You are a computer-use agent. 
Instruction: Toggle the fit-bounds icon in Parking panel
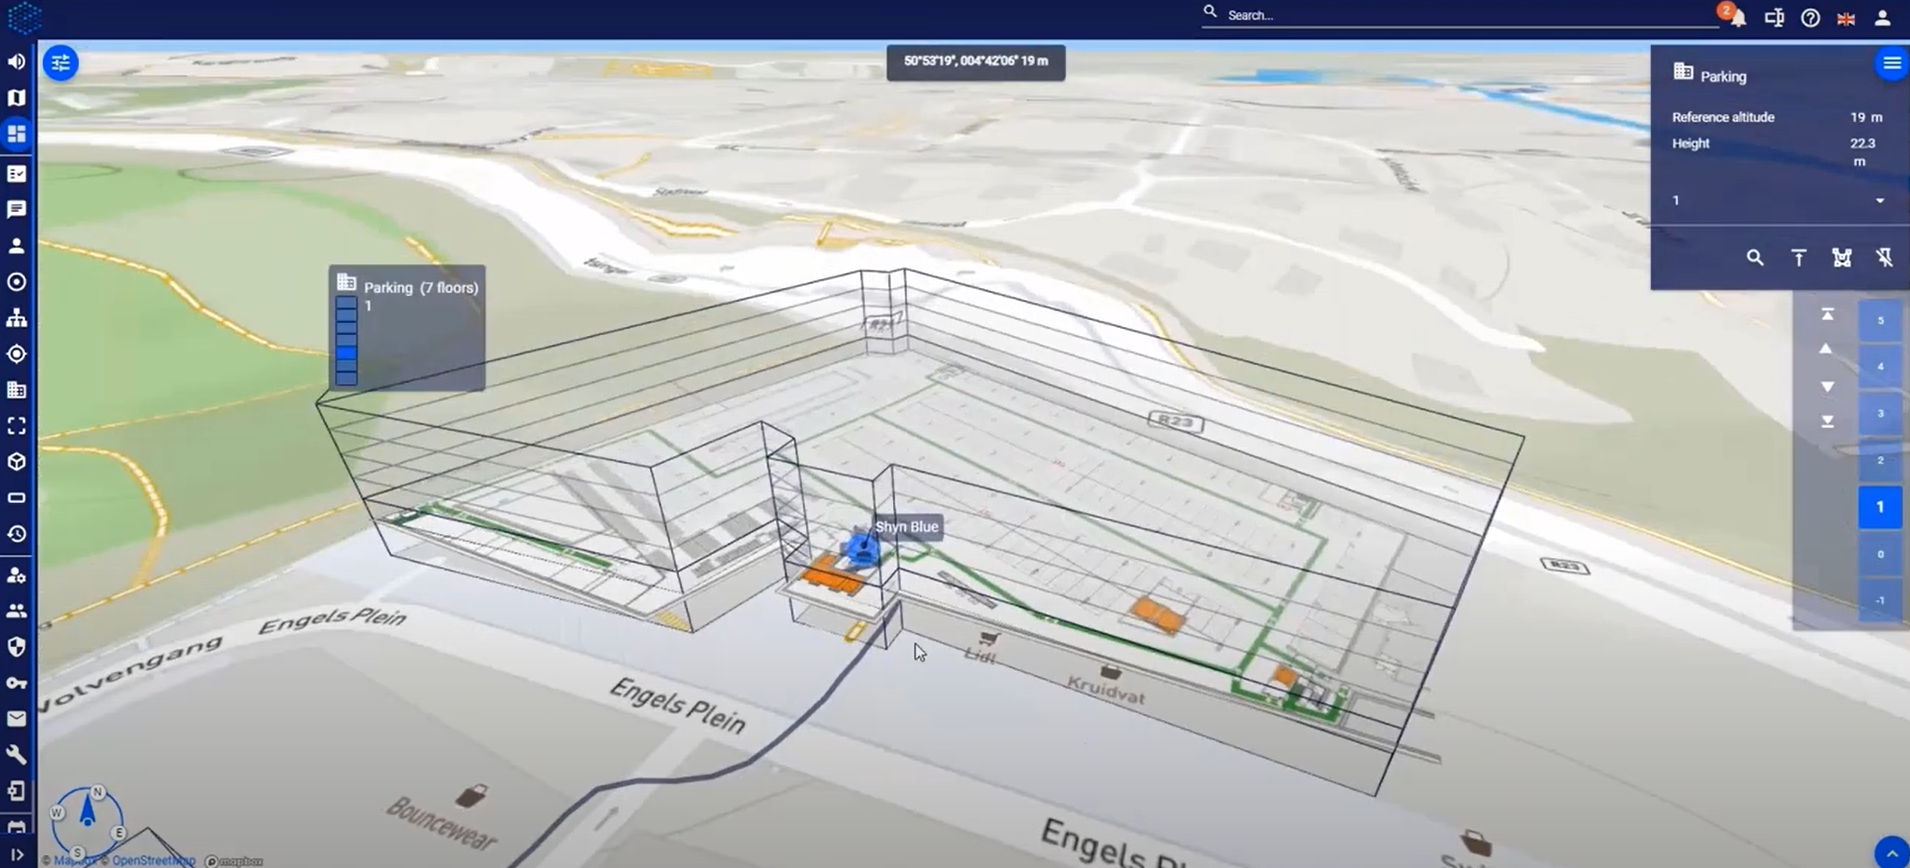[1841, 258]
